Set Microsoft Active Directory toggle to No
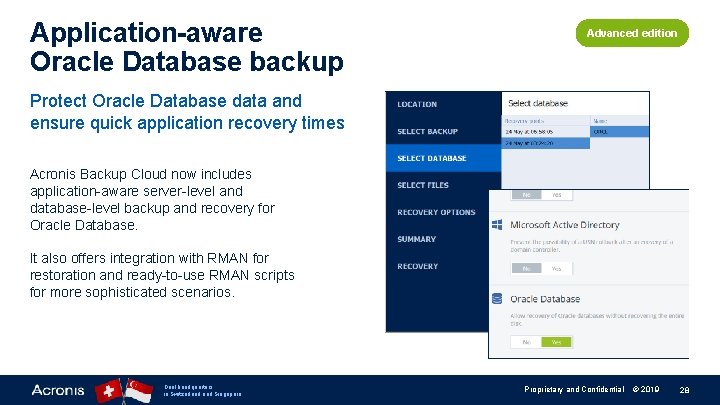The width and height of the screenshot is (720, 405). pyautogui.click(x=526, y=268)
